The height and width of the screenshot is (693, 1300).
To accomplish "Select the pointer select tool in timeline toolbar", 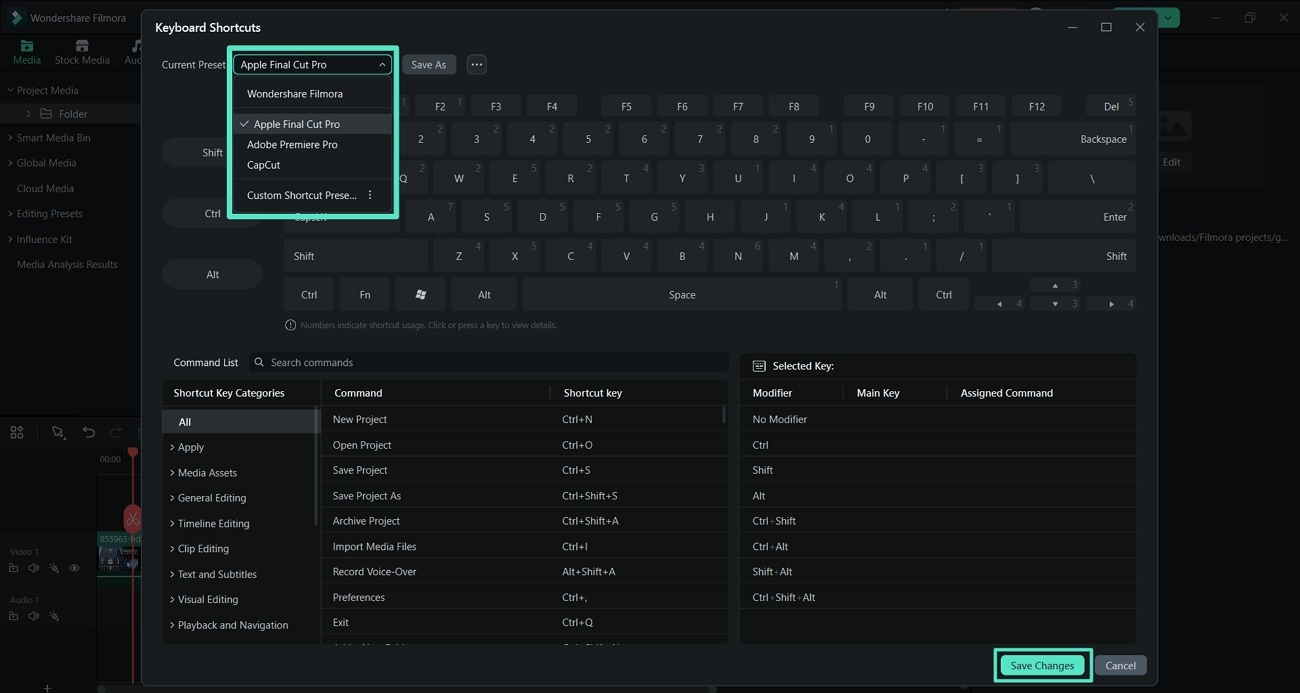I will (x=58, y=432).
